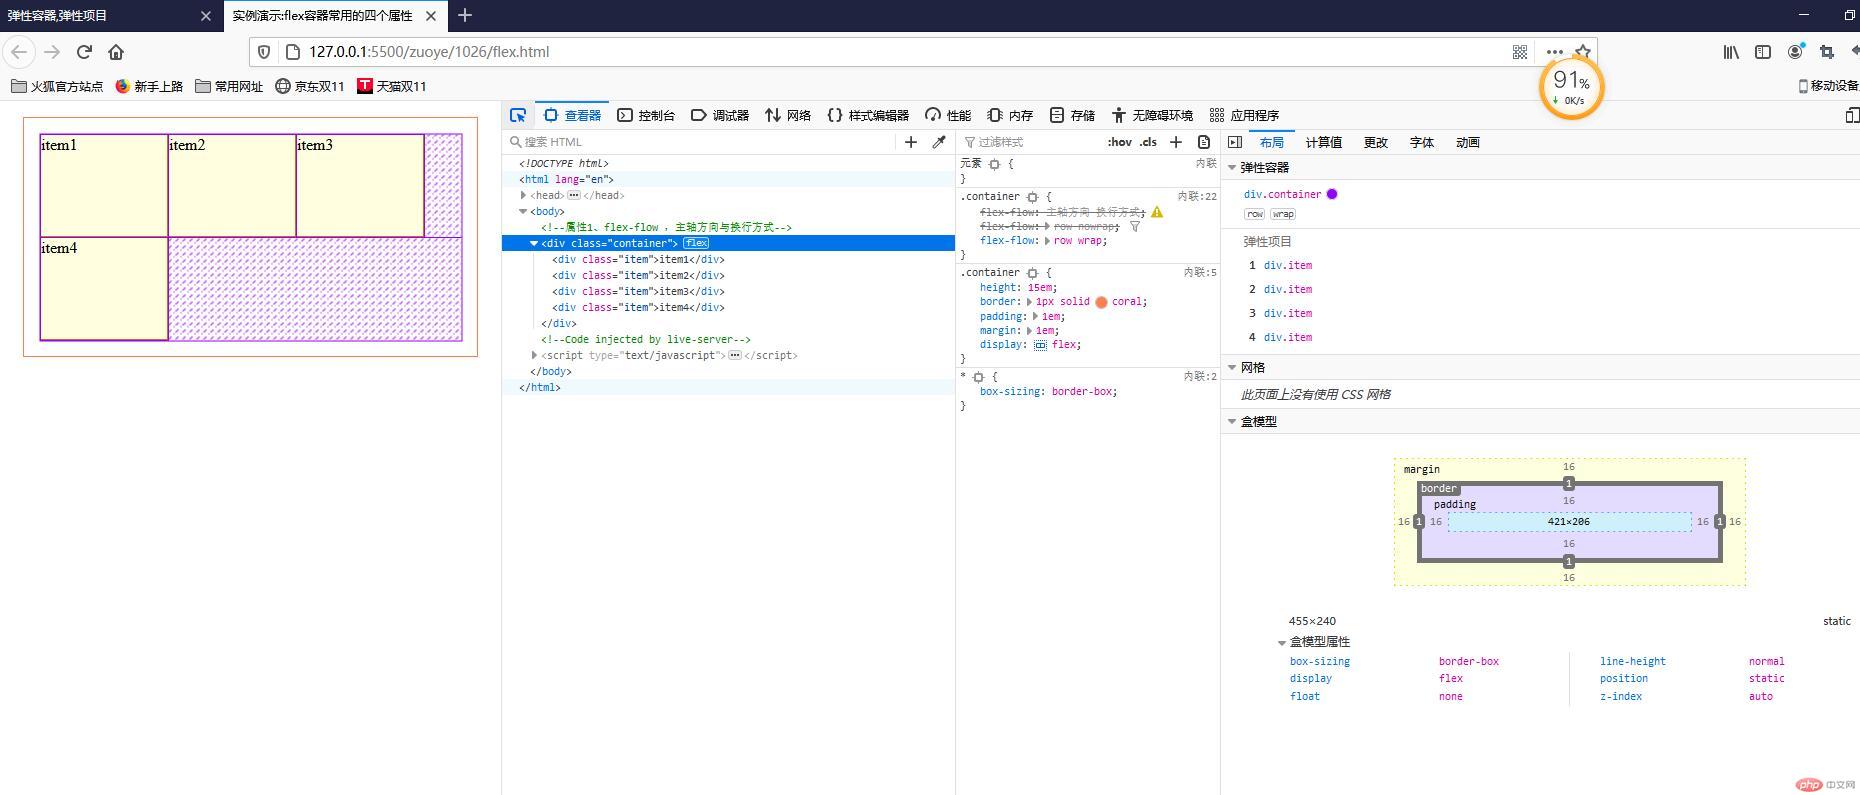1860x795 pixels.
Task: Select flex item 1 div.item
Action: (x=1287, y=265)
